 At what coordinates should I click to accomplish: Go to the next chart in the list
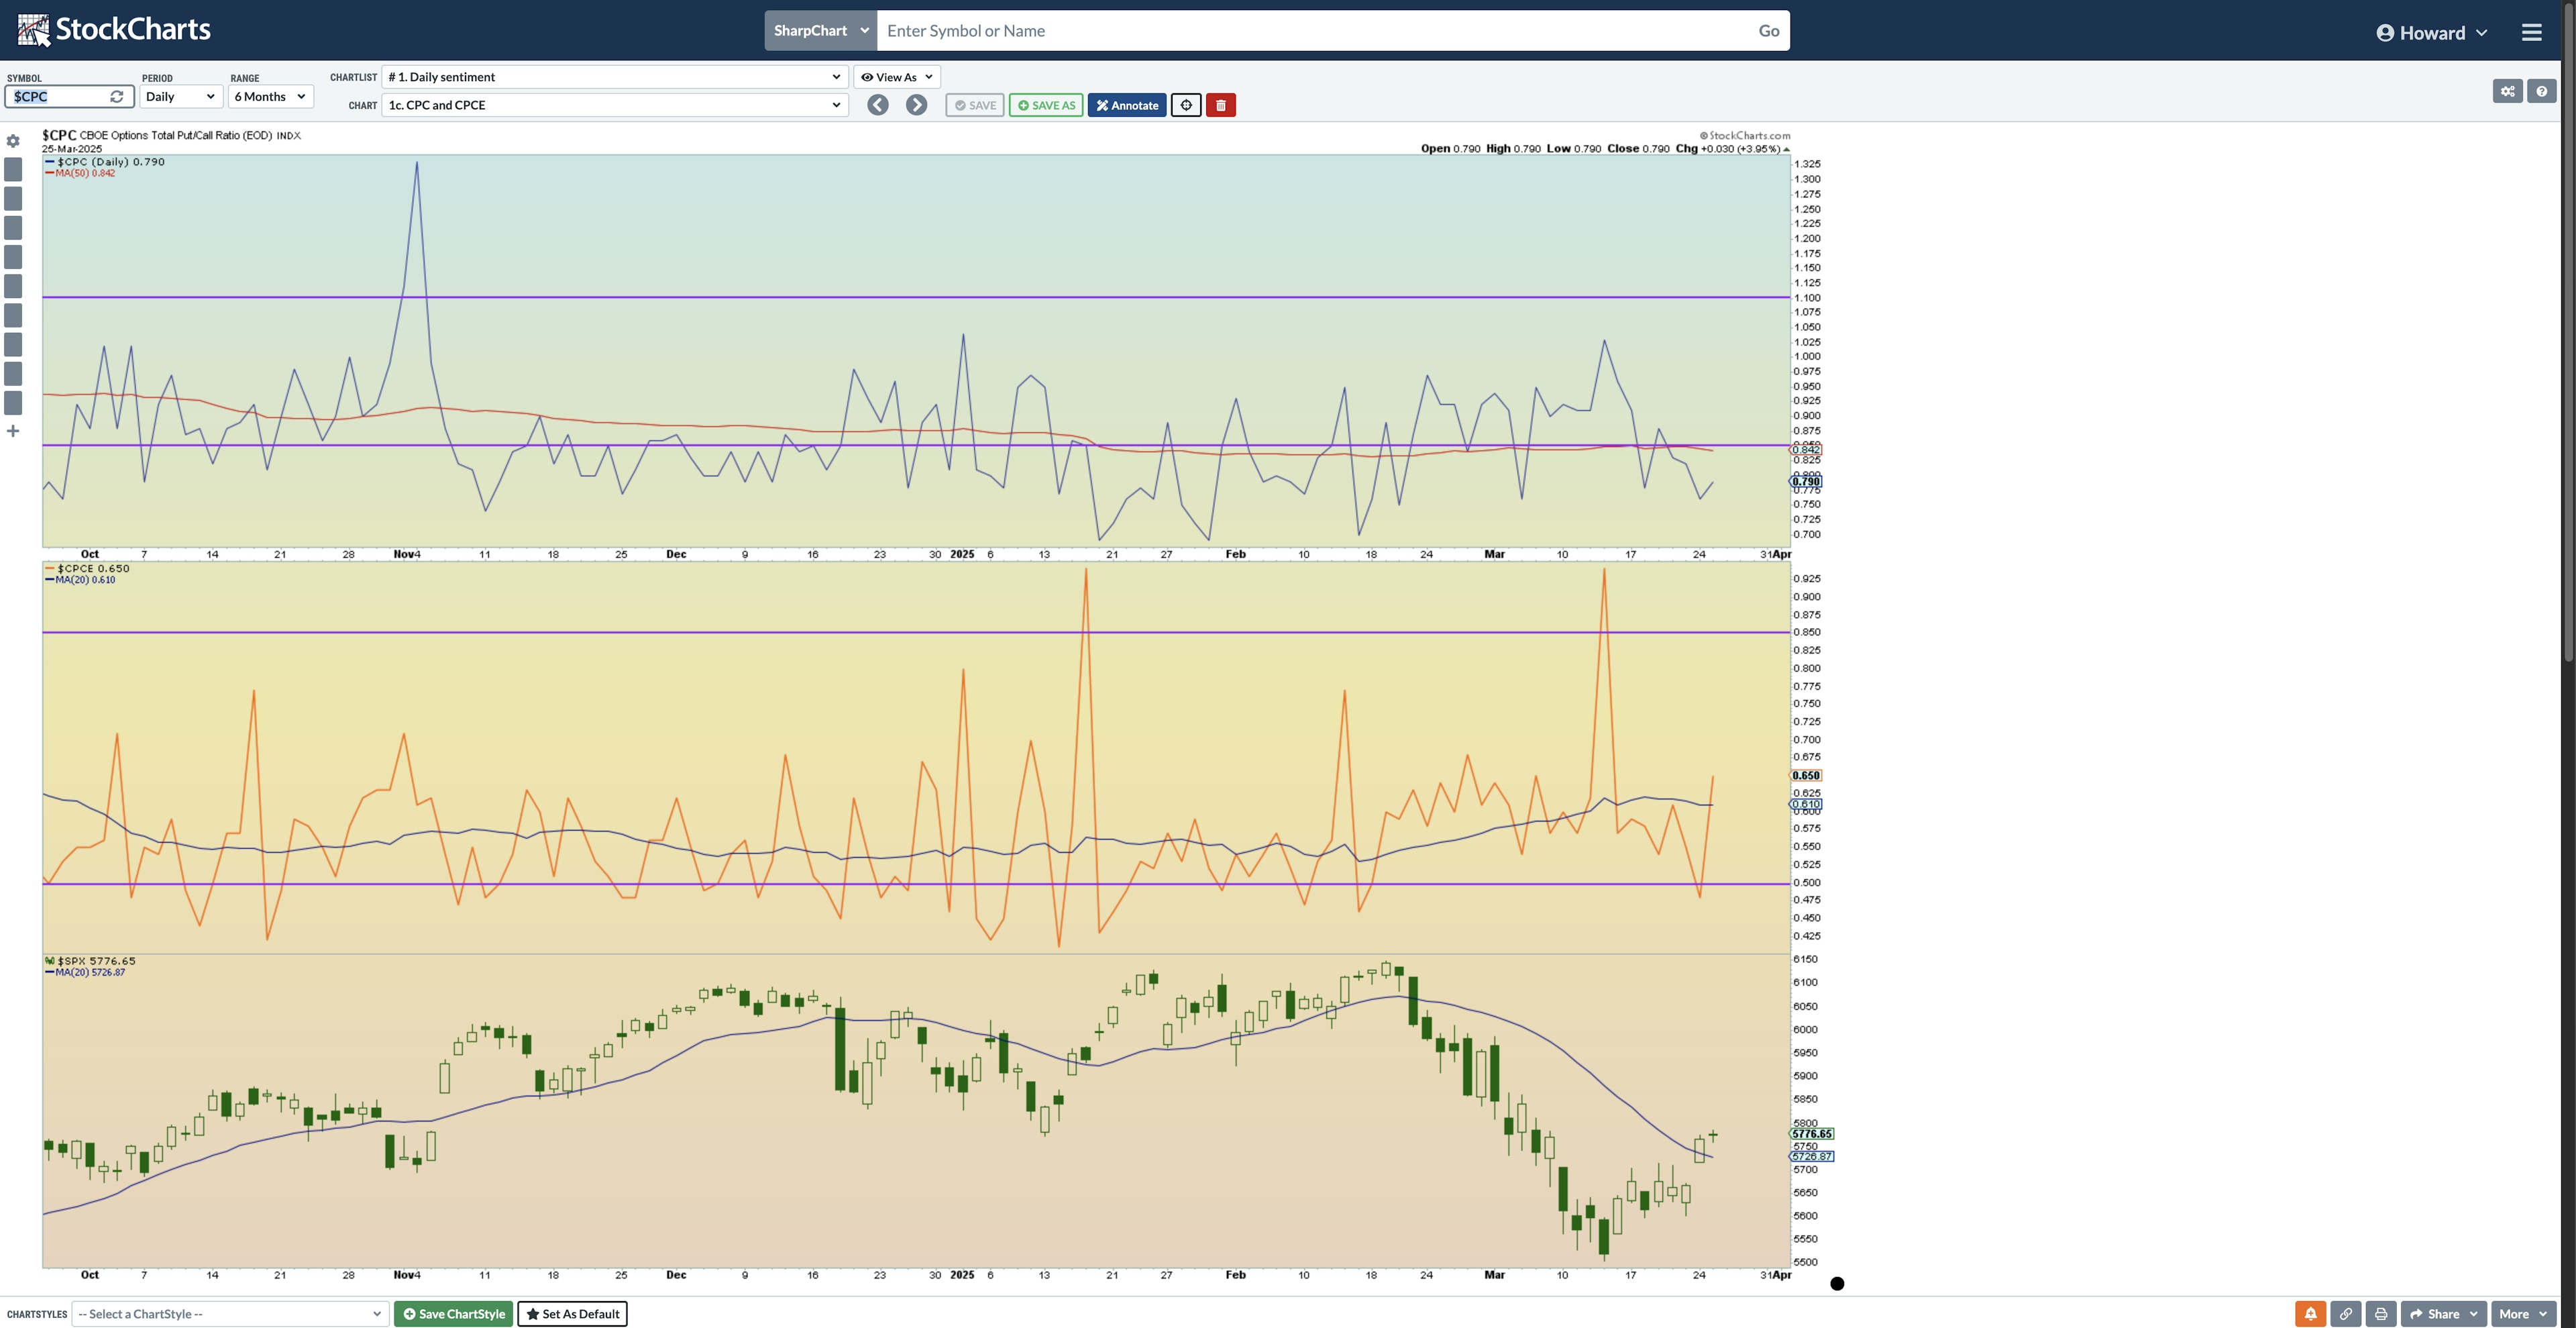point(916,105)
